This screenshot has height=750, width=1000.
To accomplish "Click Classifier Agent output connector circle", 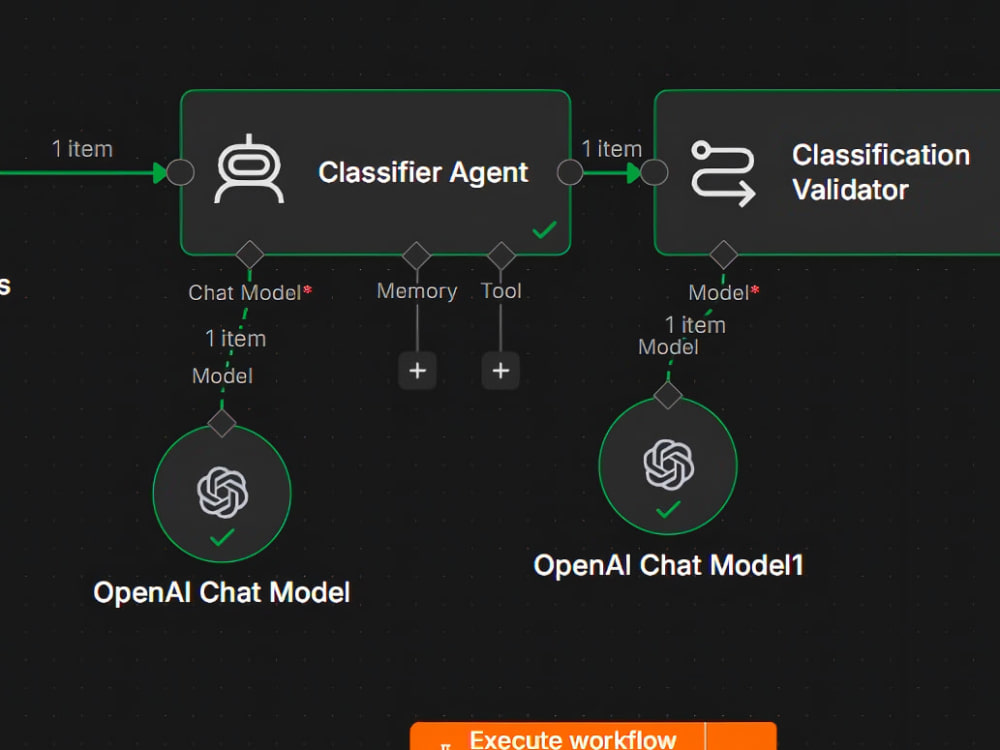I will pos(570,172).
